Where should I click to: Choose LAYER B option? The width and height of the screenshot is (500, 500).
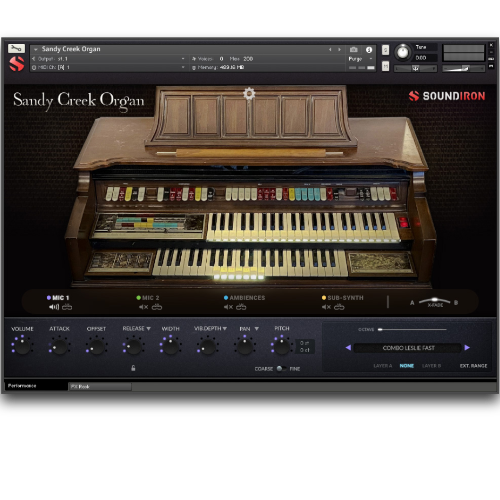[431, 366]
